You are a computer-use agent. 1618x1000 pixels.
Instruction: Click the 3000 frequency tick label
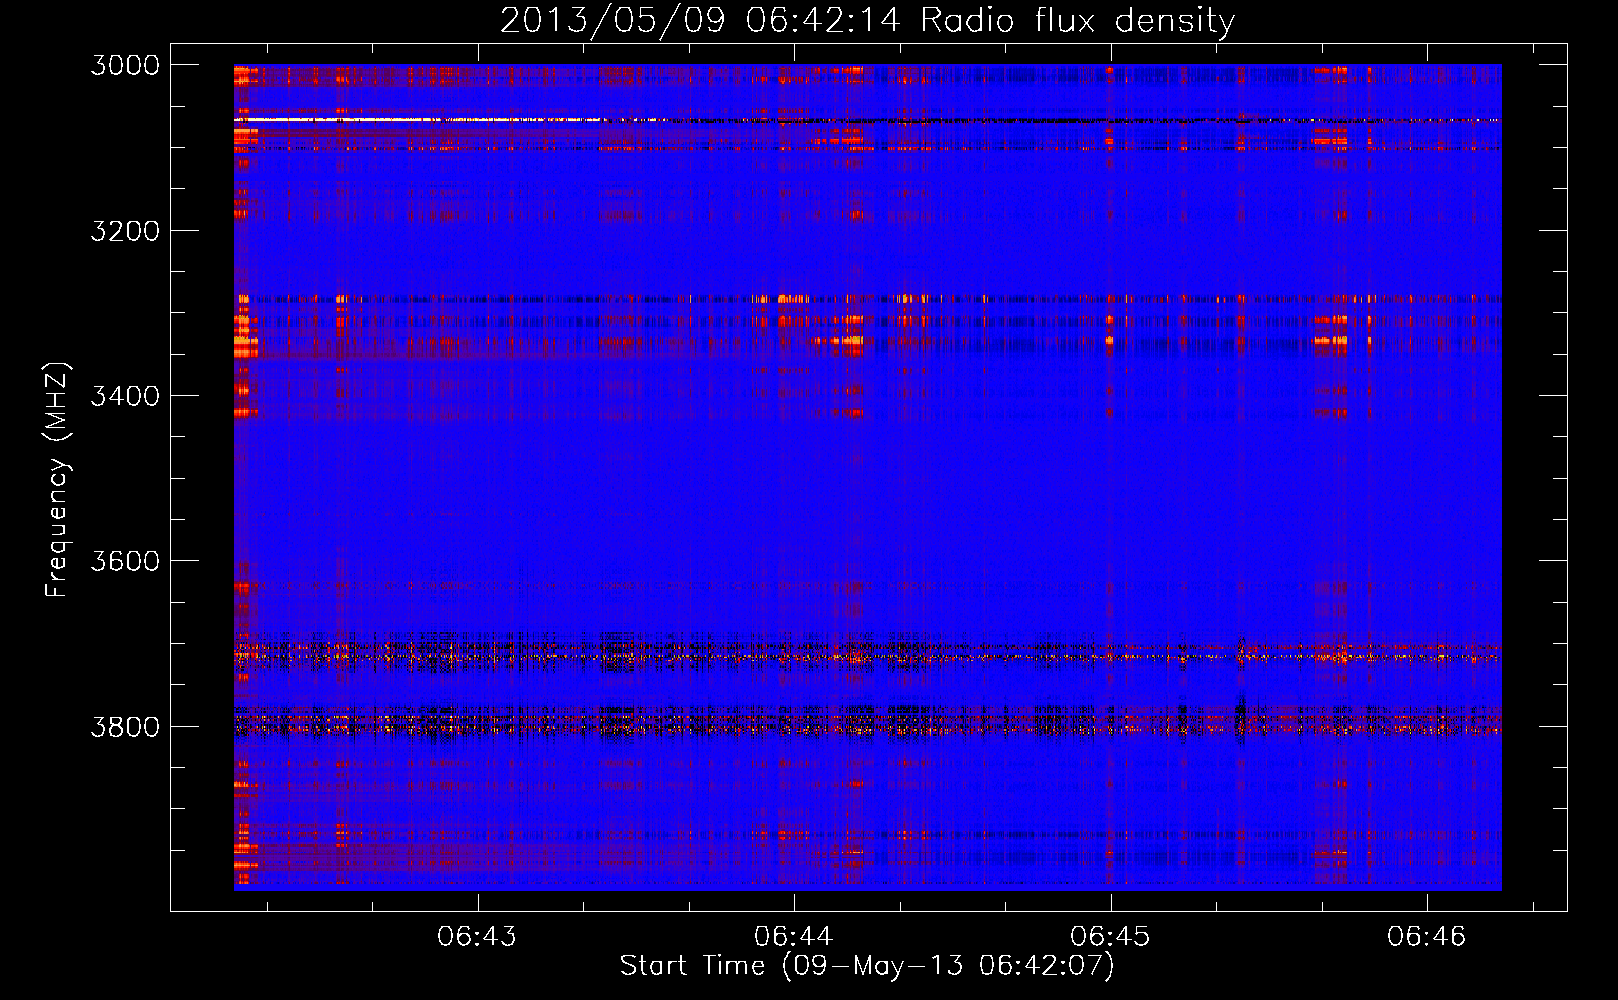(125, 65)
